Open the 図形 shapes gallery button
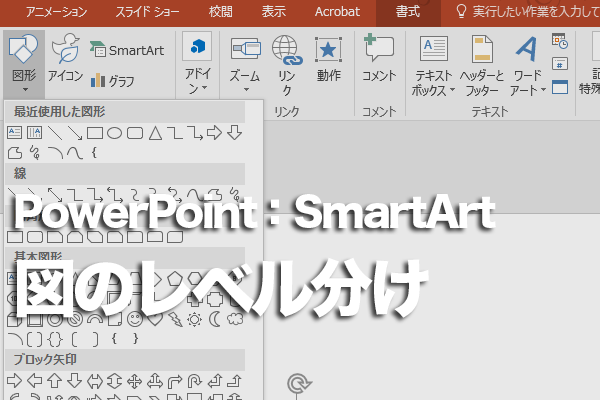Viewport: 600px width, 400px height. [x=24, y=64]
